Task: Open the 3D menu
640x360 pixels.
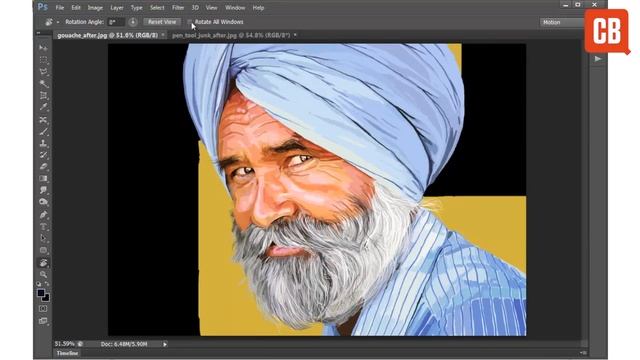Action: (195, 8)
